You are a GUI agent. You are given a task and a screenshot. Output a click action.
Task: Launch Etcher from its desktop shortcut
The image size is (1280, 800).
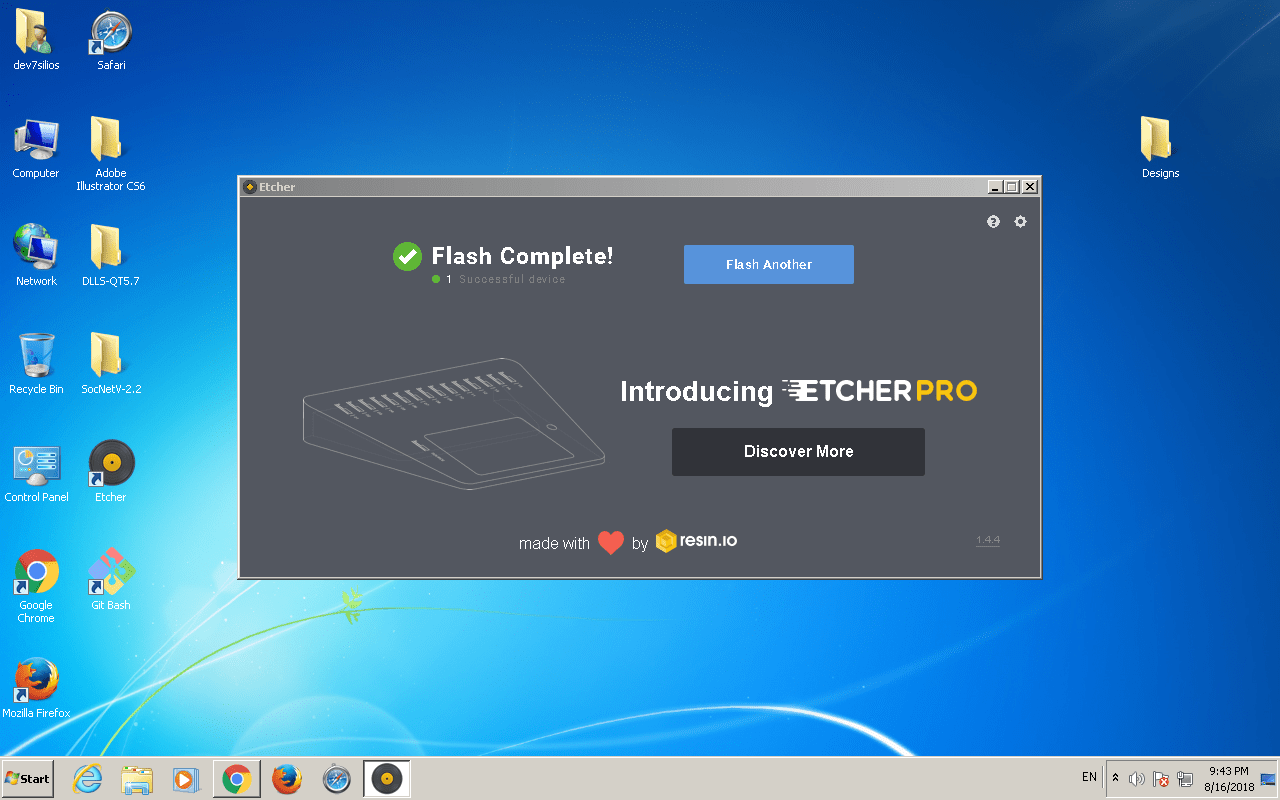point(110,462)
